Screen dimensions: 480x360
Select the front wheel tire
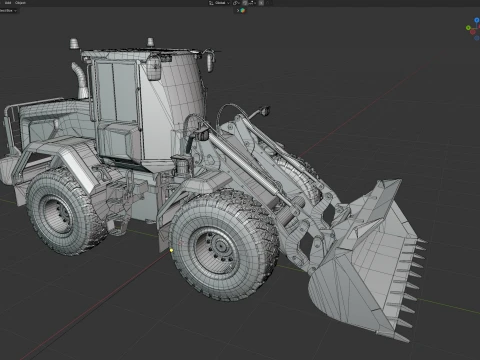tap(224, 245)
